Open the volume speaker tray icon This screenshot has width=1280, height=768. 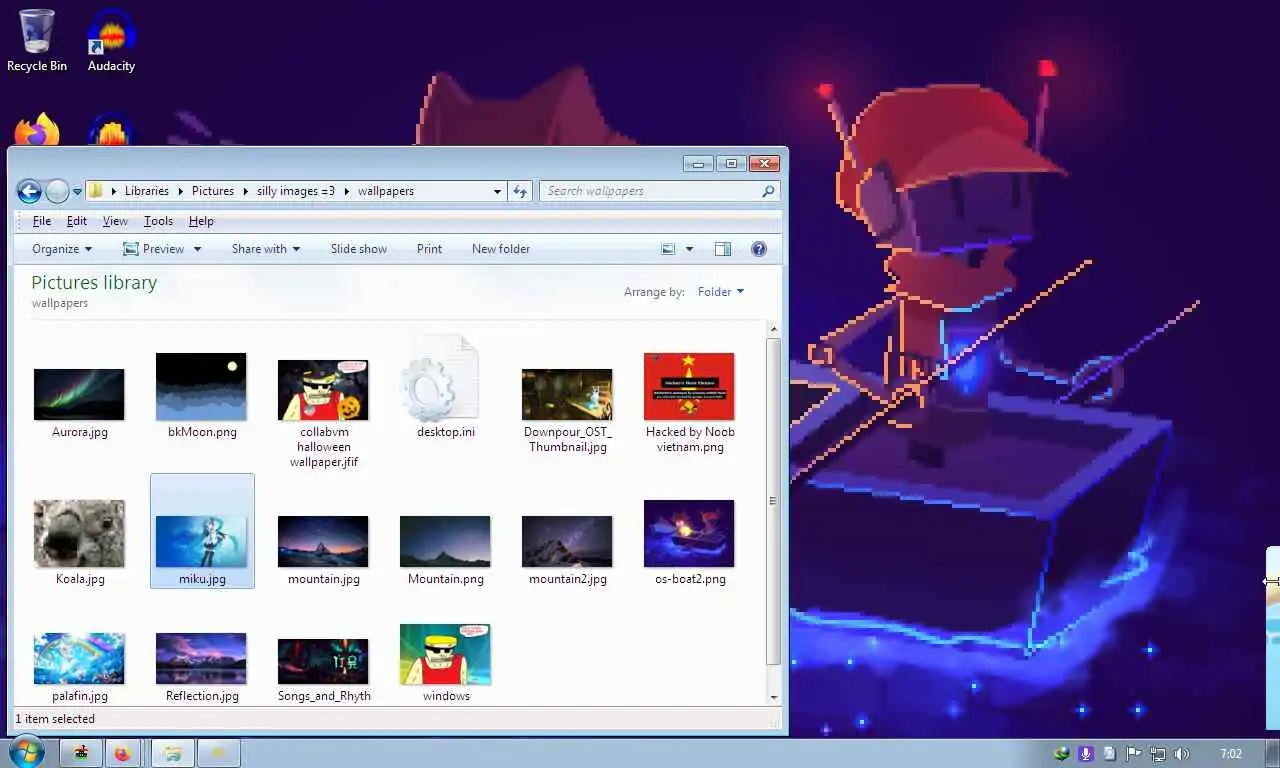click(x=1181, y=754)
